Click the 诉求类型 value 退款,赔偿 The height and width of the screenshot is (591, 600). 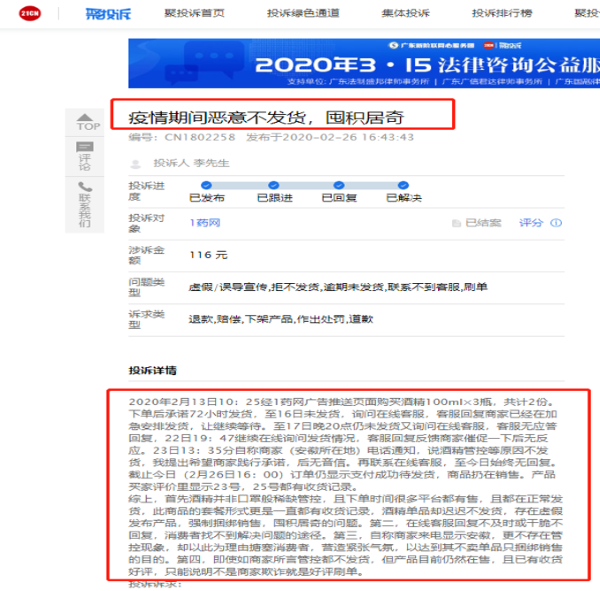[x=215, y=319]
